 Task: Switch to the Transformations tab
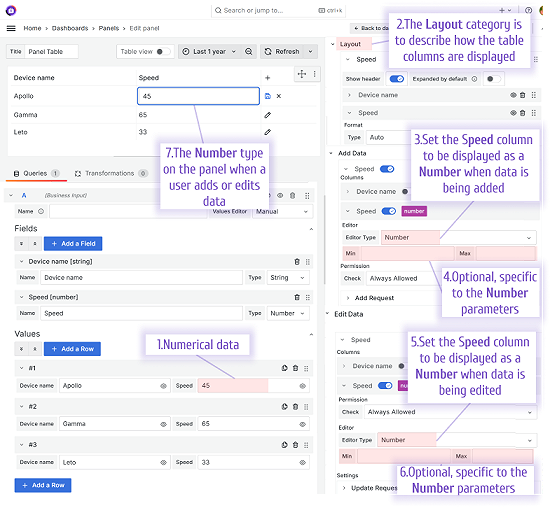click(x=111, y=173)
